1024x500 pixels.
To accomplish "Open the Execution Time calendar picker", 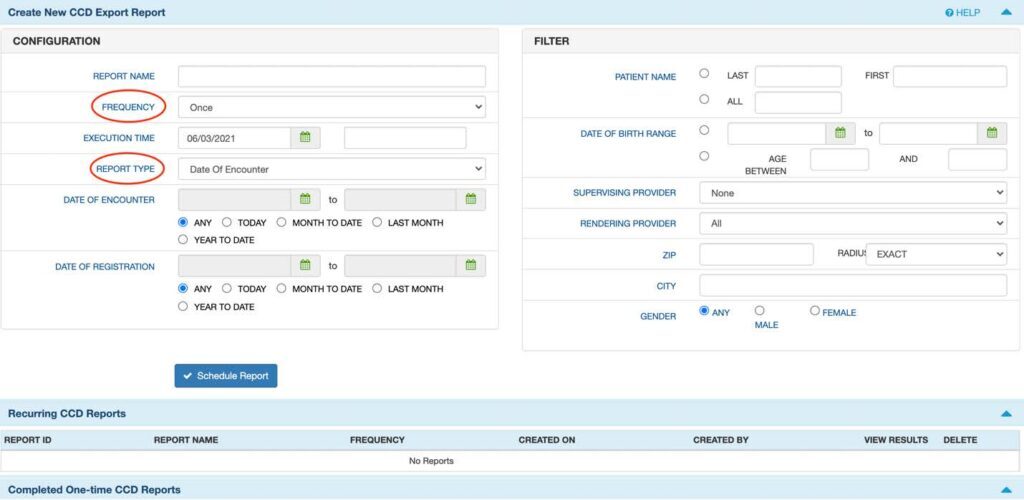I will click(306, 137).
